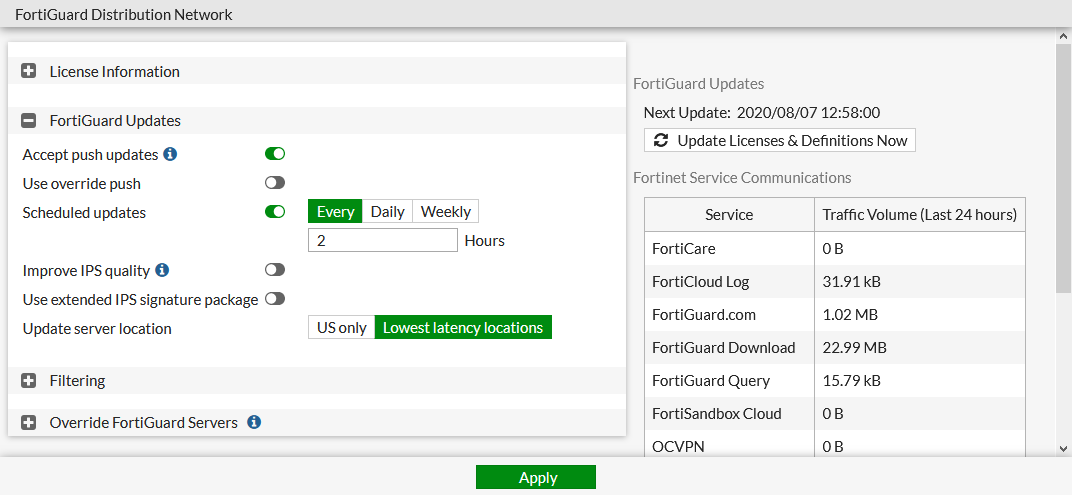Click the Hours interval input field

point(383,241)
